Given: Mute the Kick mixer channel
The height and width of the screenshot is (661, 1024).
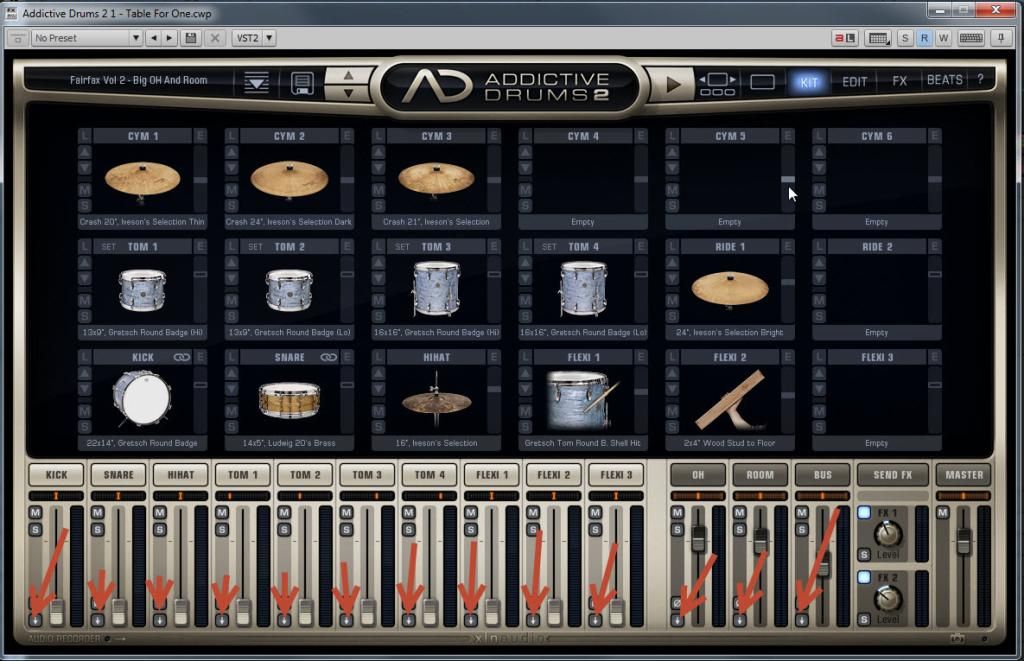Looking at the screenshot, I should pos(35,513).
